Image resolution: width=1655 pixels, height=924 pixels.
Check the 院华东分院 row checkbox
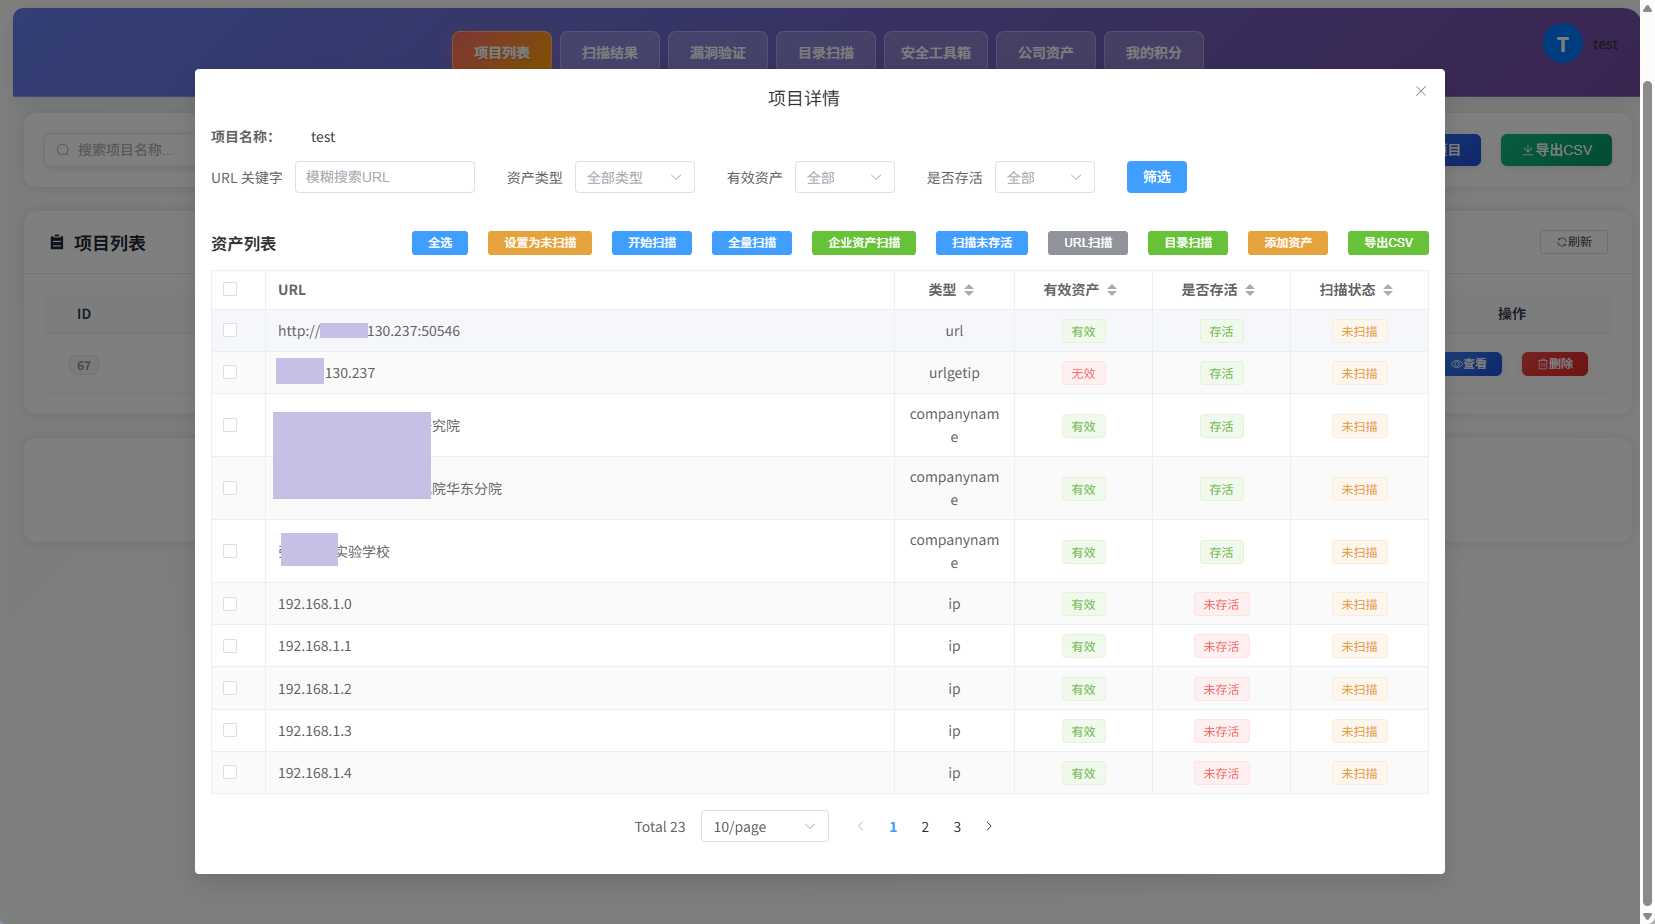pyautogui.click(x=230, y=488)
